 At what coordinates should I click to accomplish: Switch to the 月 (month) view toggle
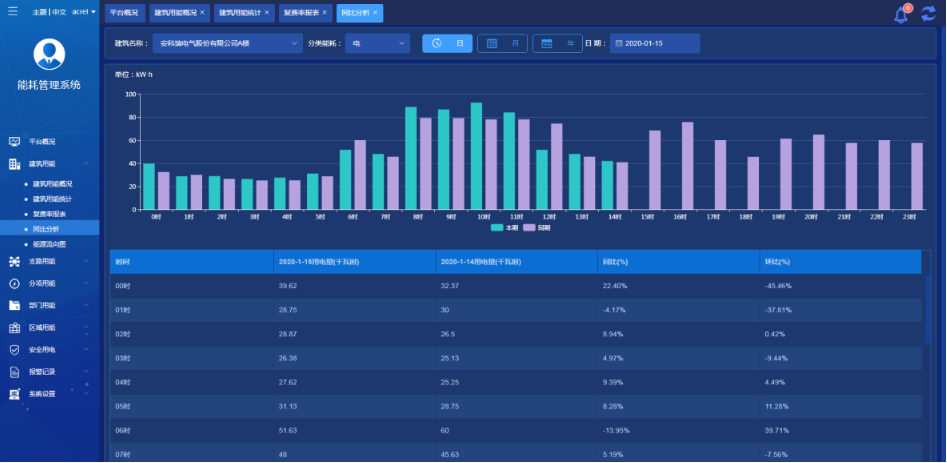point(502,44)
